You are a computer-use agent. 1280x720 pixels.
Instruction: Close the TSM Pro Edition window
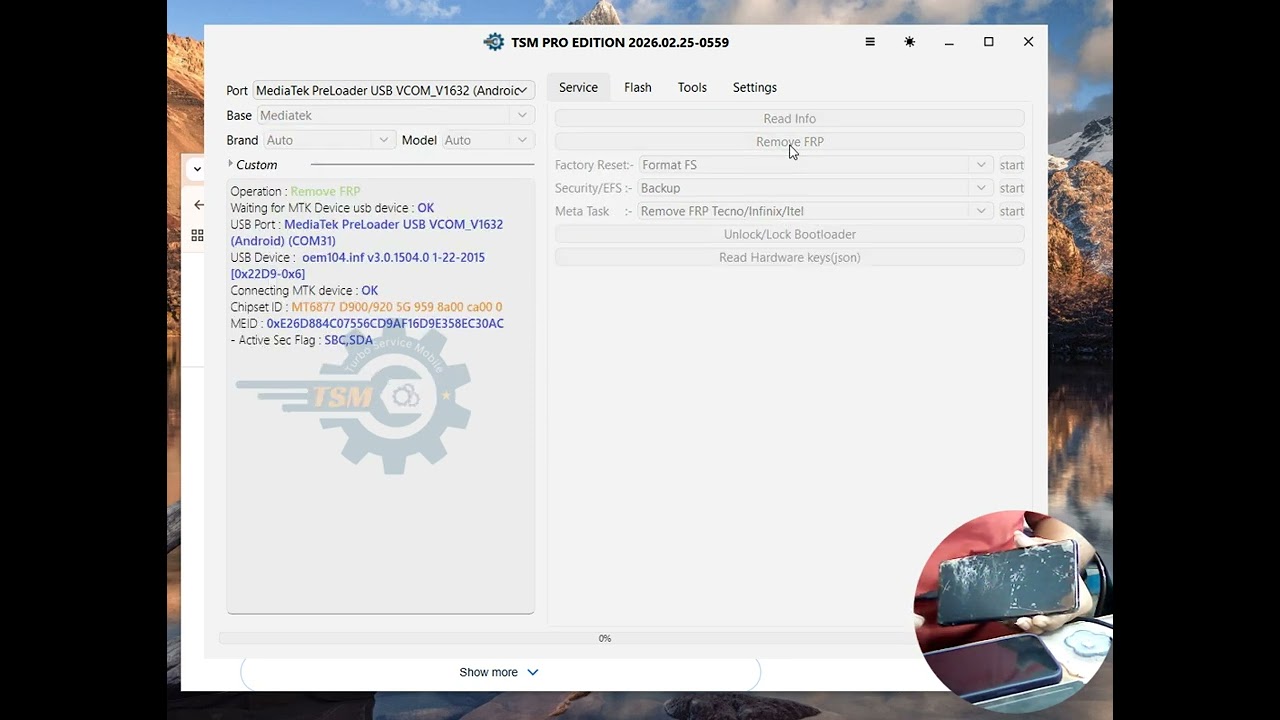[1028, 42]
